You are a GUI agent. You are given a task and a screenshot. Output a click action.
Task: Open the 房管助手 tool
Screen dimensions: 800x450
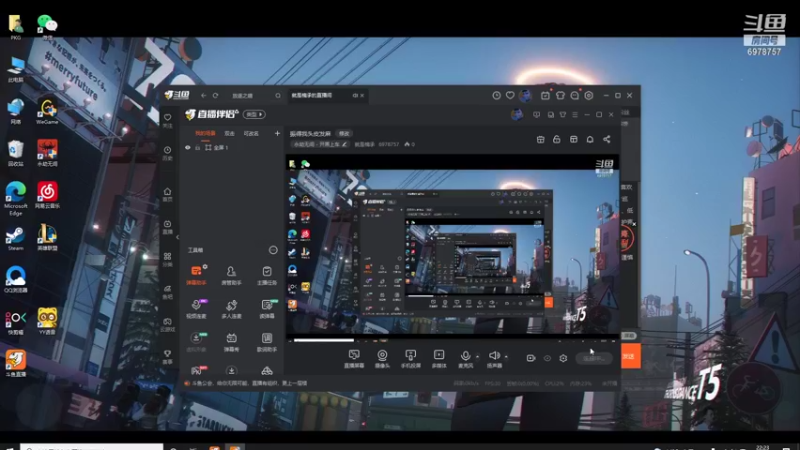point(231,273)
